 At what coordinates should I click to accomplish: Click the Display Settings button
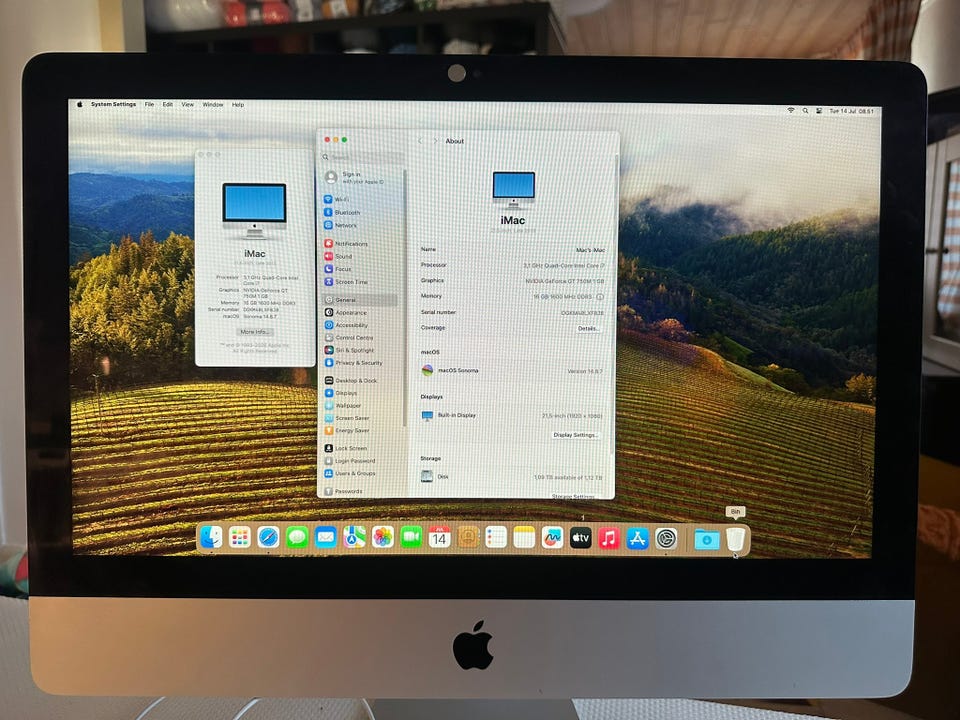pyautogui.click(x=575, y=435)
